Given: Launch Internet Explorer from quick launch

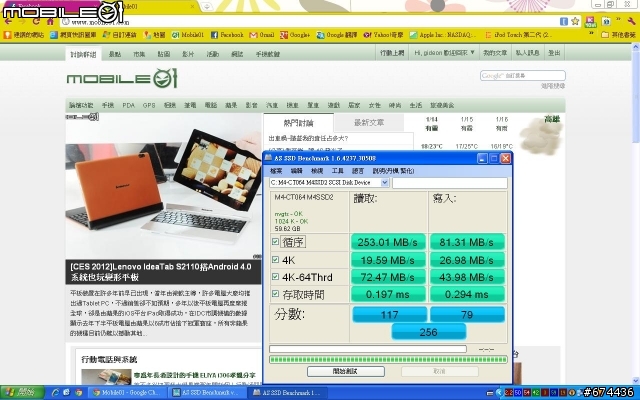Looking at the screenshot, I should tap(55, 393).
